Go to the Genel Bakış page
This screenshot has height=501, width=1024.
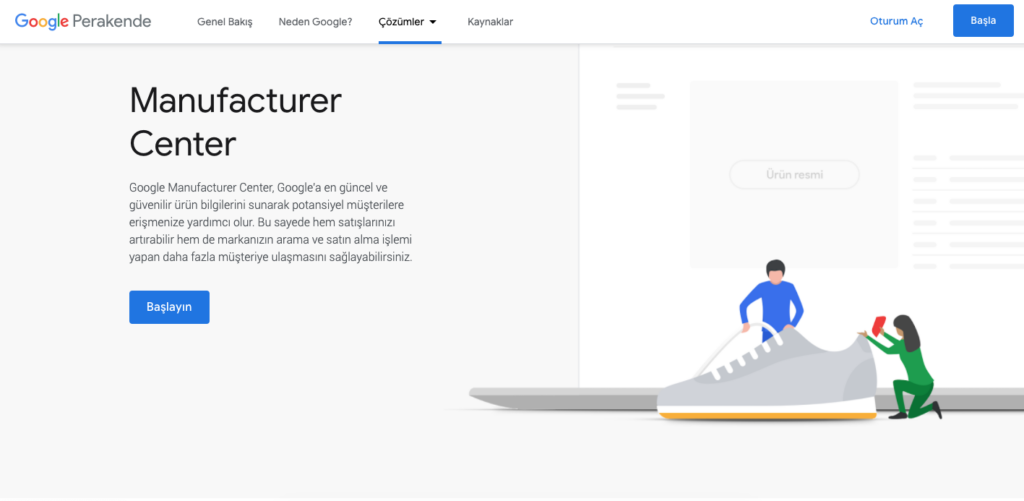225,22
